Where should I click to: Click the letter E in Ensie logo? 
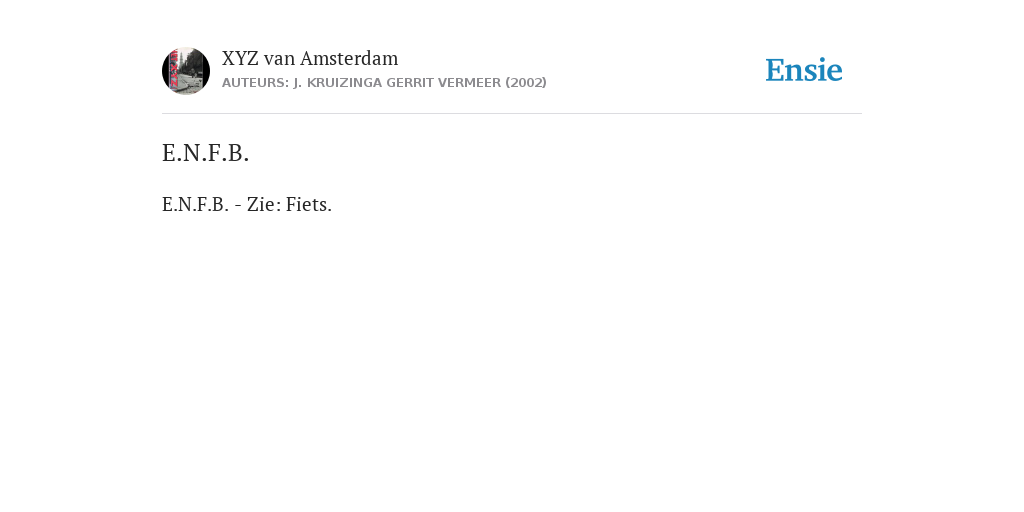775,71
